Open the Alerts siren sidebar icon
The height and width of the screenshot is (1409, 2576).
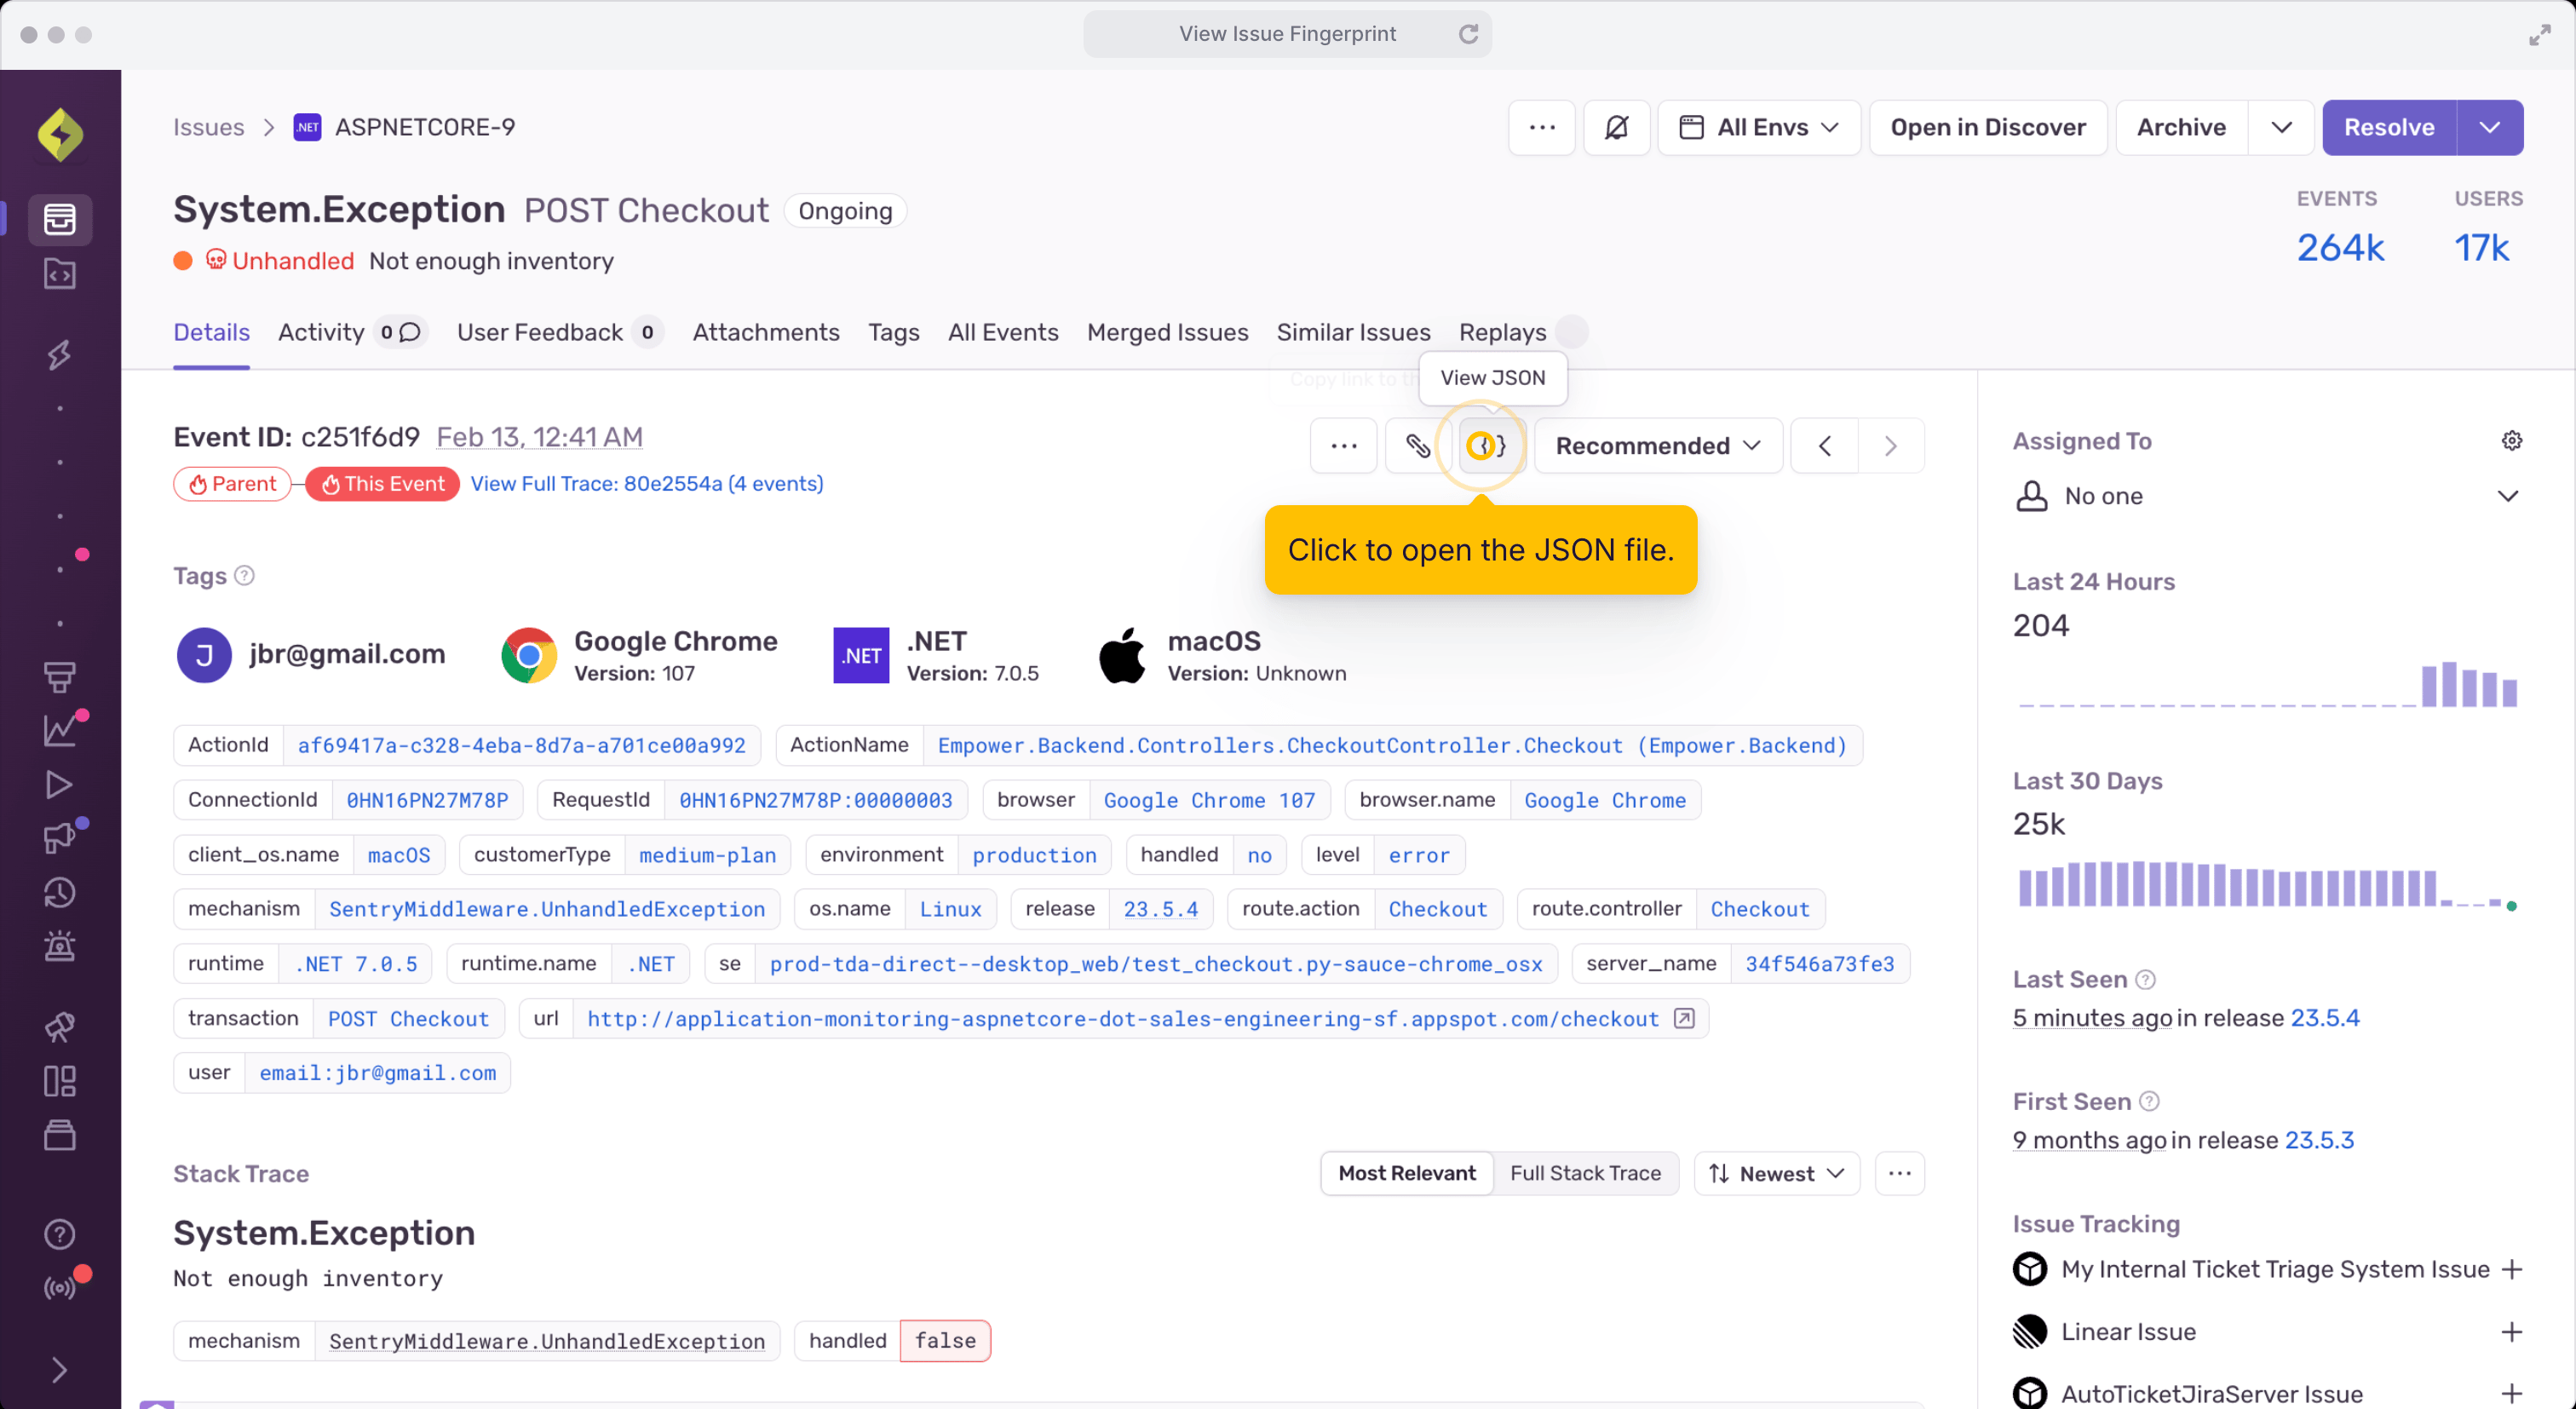[60, 946]
